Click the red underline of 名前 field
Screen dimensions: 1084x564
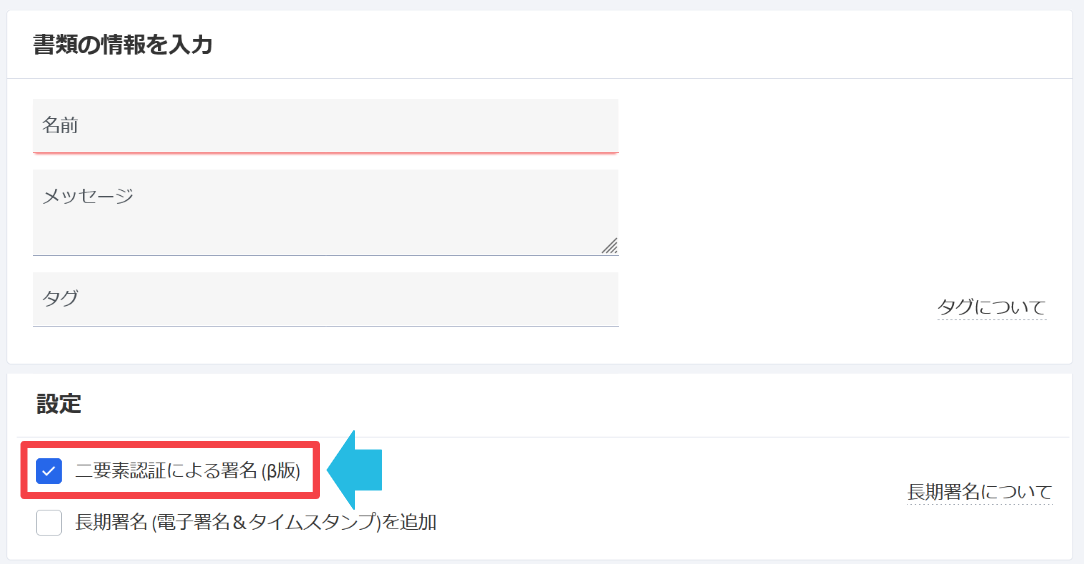pos(325,152)
